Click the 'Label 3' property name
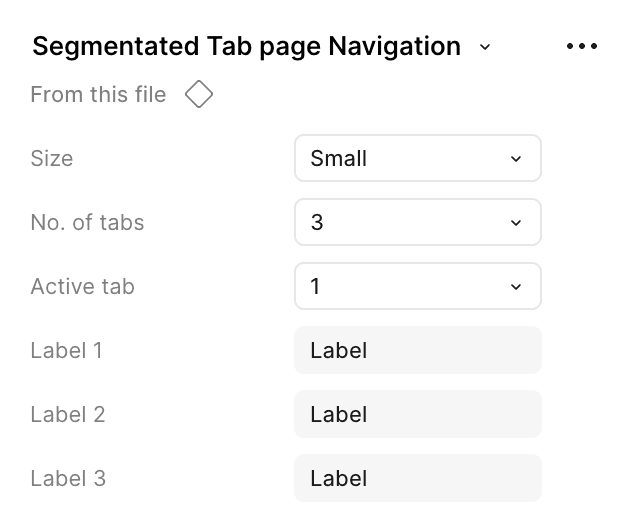622x530 pixels. 67,478
